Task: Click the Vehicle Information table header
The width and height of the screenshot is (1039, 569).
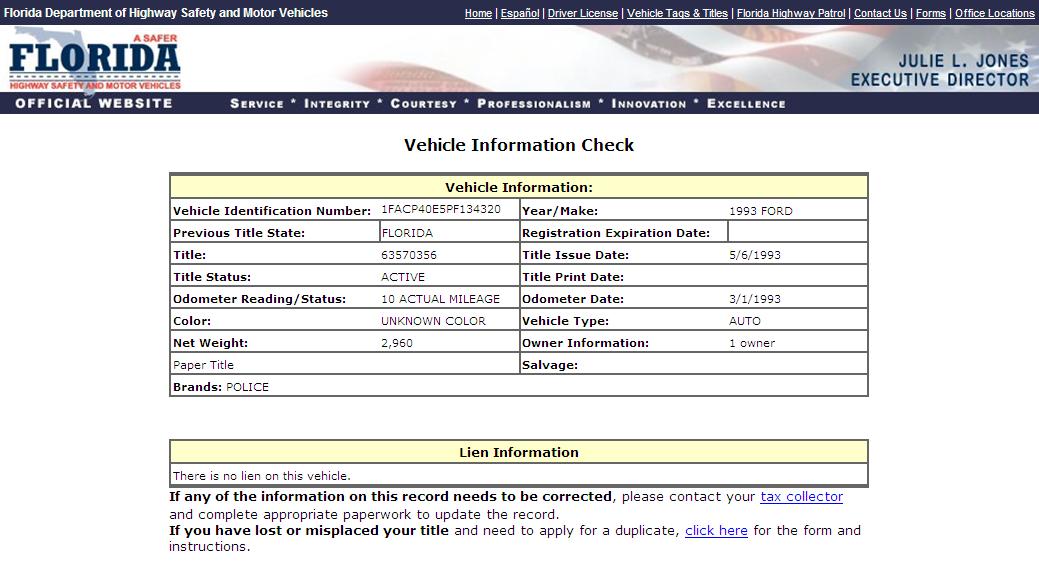Action: tap(518, 187)
